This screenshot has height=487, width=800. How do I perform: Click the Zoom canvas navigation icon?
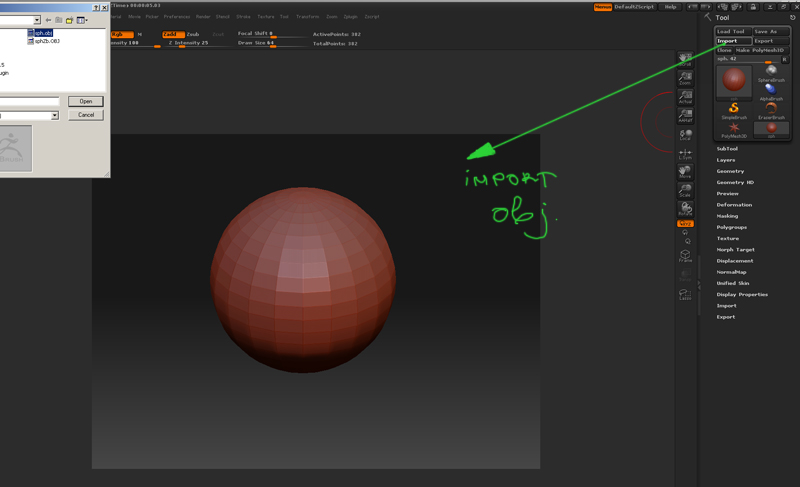[685, 79]
